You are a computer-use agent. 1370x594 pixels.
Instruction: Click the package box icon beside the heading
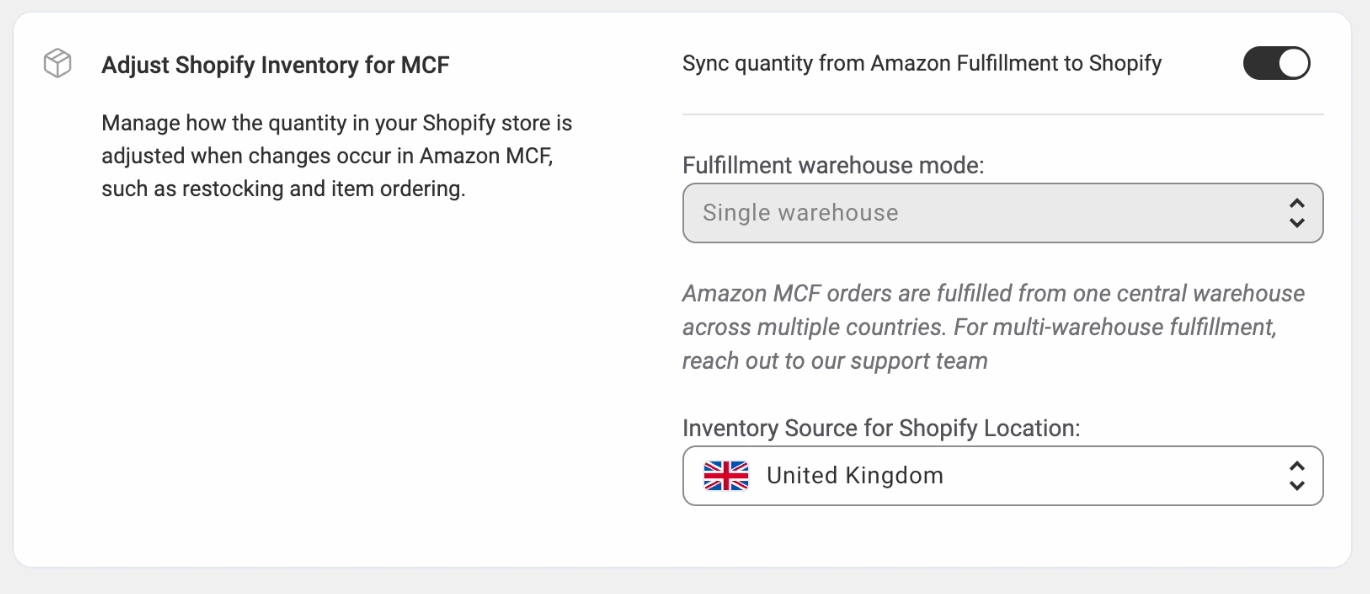(58, 65)
